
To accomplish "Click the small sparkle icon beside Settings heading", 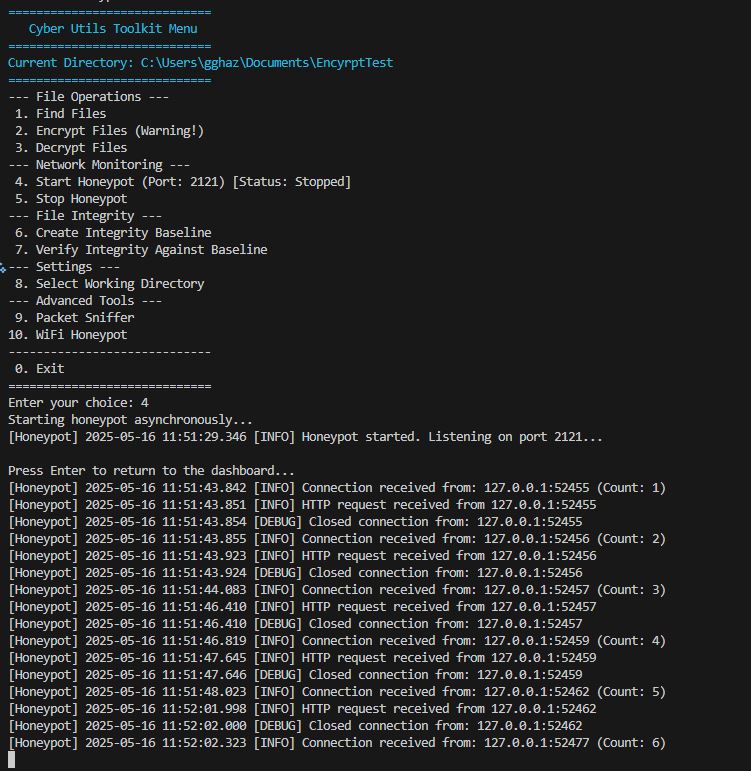I will tap(3, 268).
